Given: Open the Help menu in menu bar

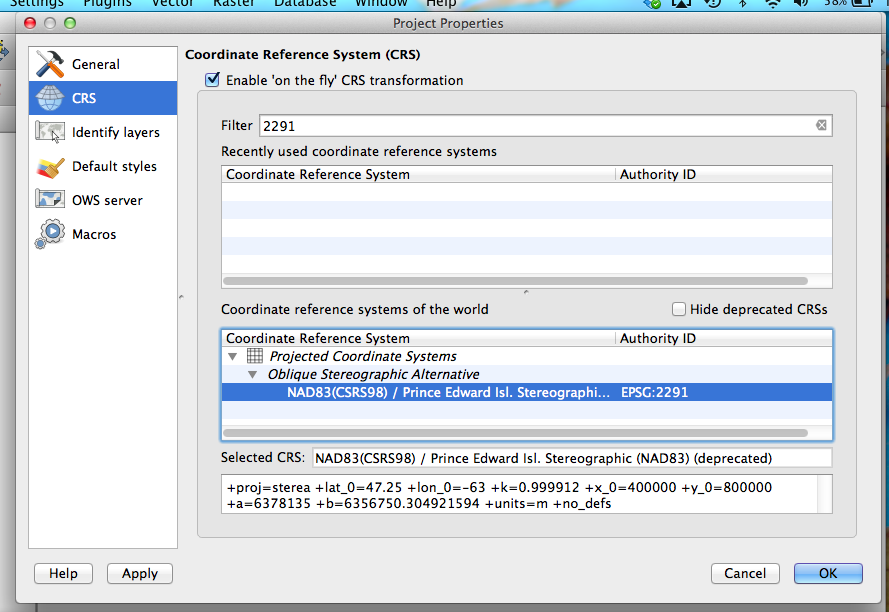Looking at the screenshot, I should click(441, 4).
